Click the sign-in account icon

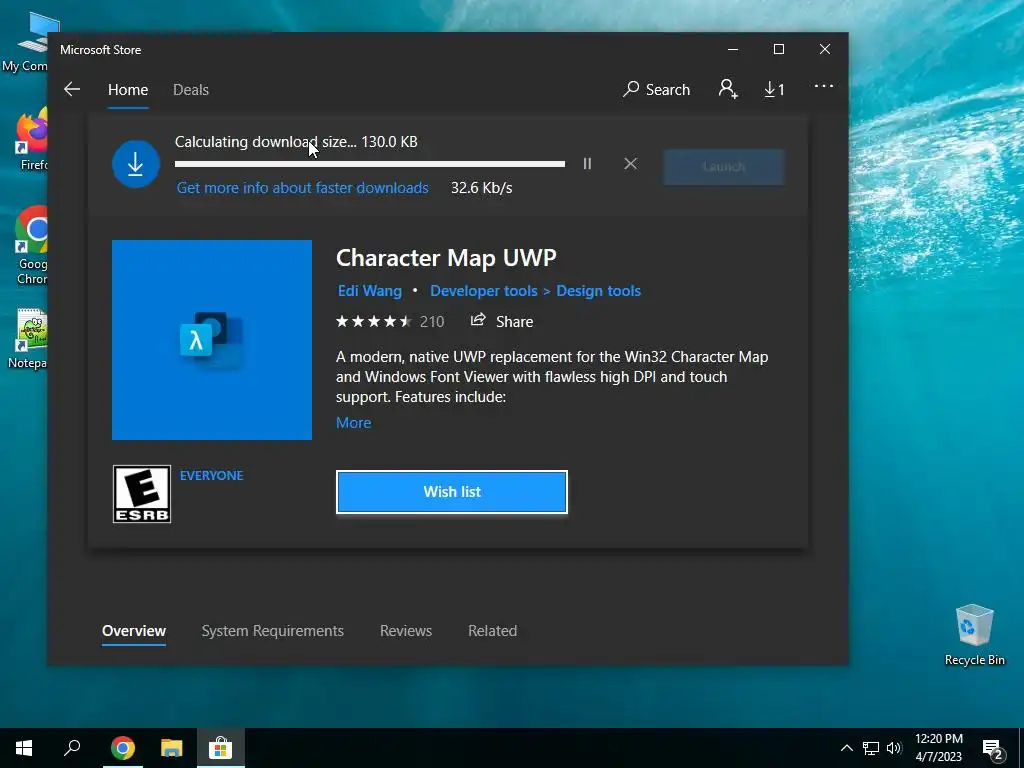point(728,89)
